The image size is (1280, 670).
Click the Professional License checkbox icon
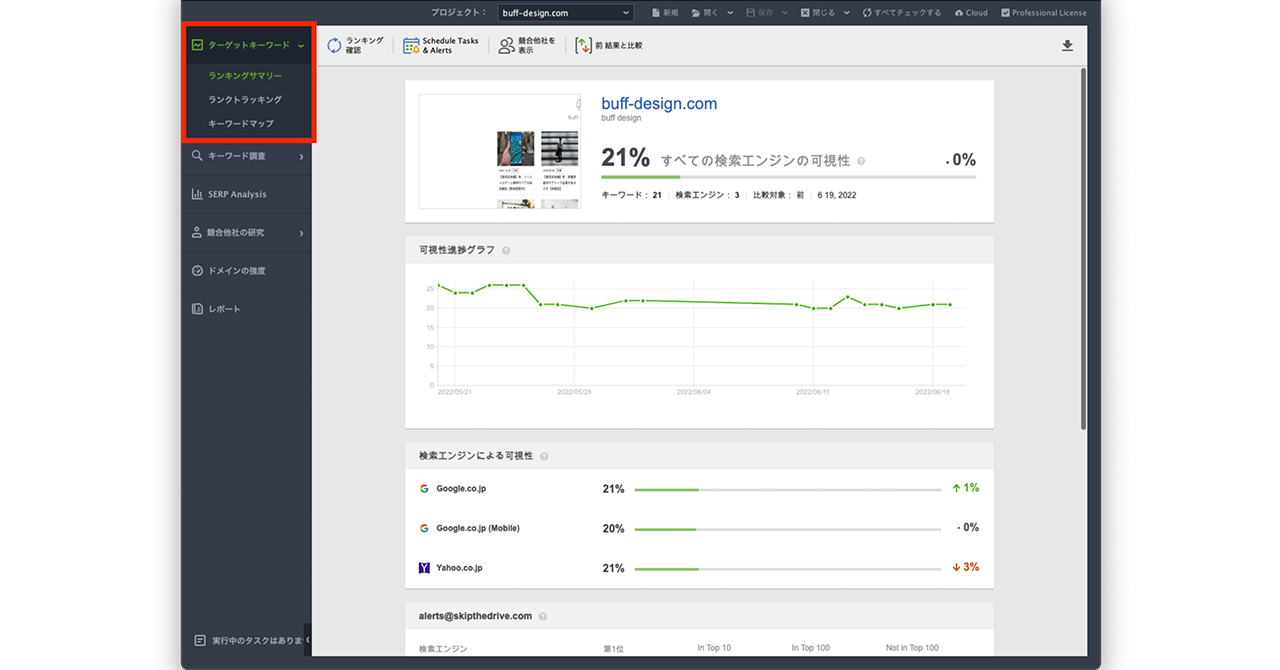click(x=1005, y=13)
